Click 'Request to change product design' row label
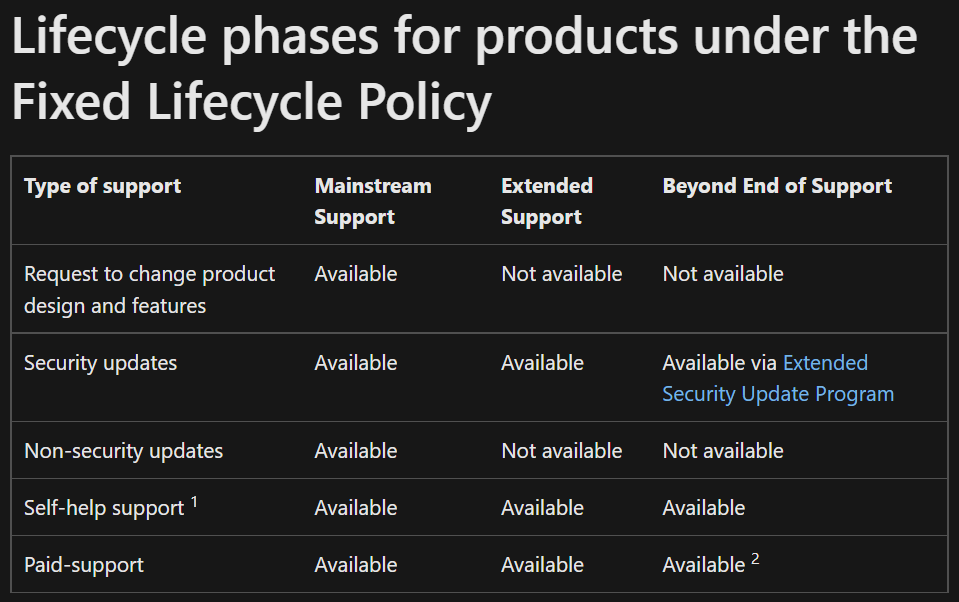Viewport: 959px width, 602px height. pyautogui.click(x=149, y=289)
